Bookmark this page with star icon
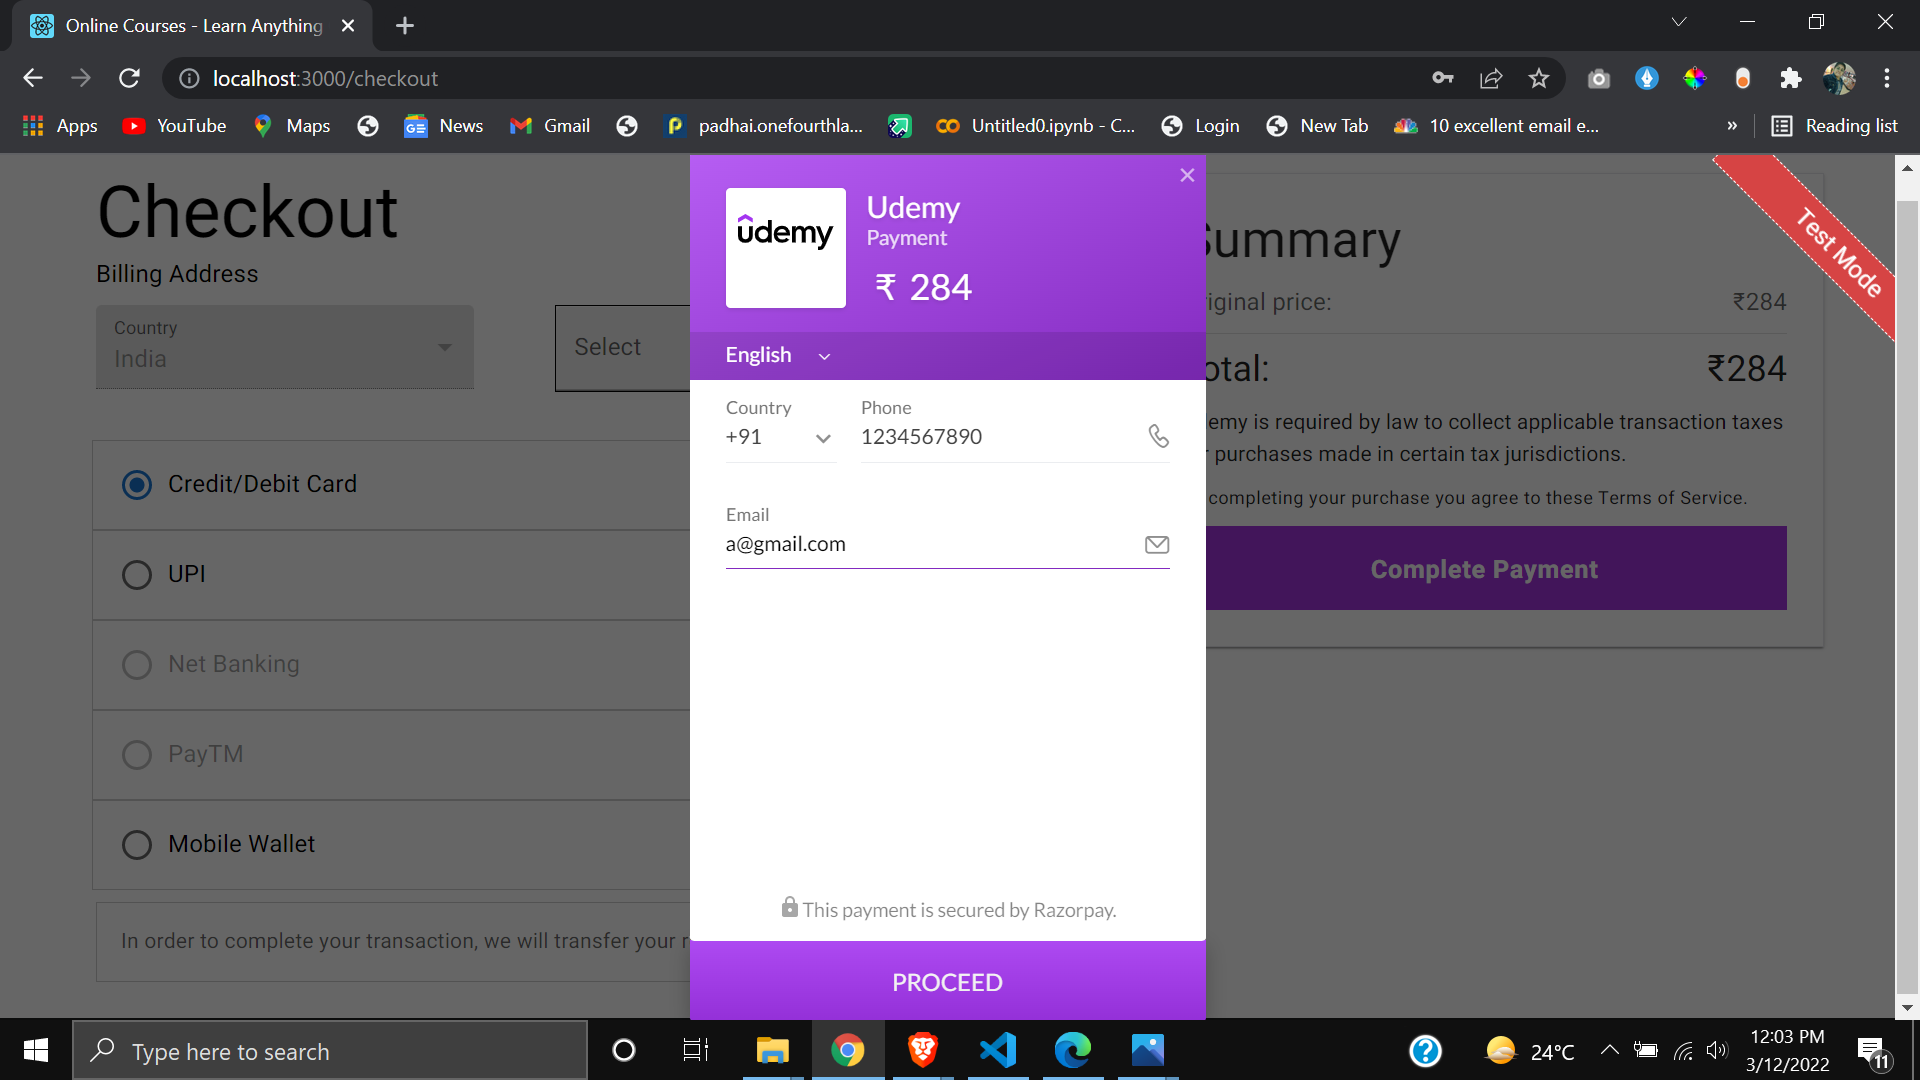Screen dimensions: 1920x1080 tap(1538, 78)
